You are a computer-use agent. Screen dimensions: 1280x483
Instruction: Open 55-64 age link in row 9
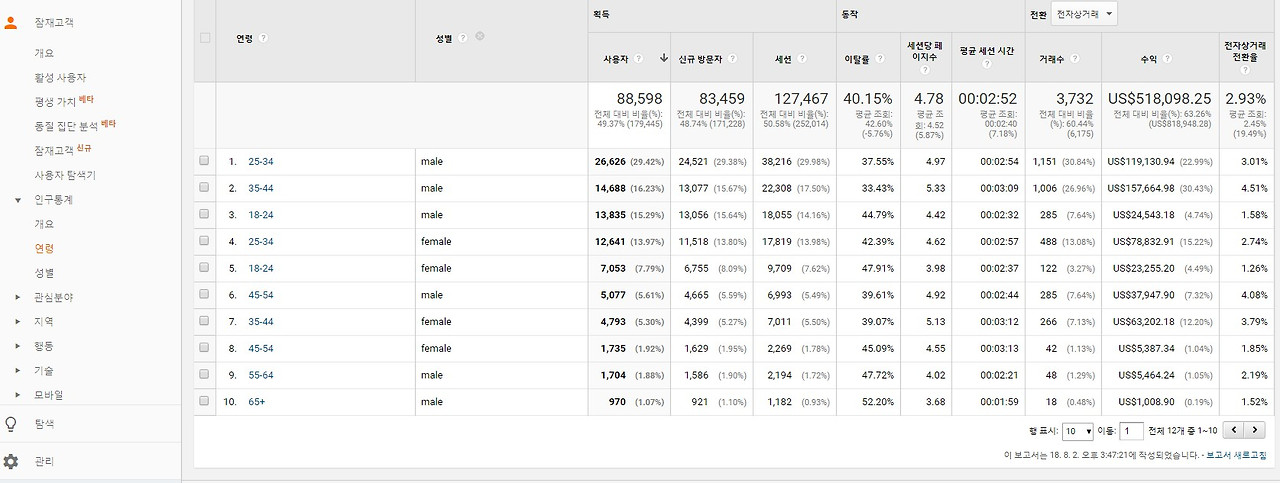pyautogui.click(x=260, y=377)
